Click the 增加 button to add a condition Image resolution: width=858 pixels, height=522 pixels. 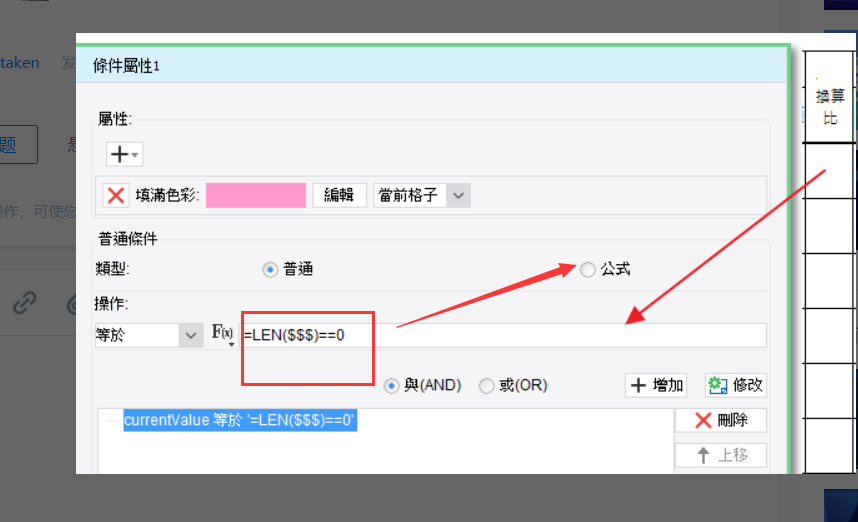[x=656, y=385]
